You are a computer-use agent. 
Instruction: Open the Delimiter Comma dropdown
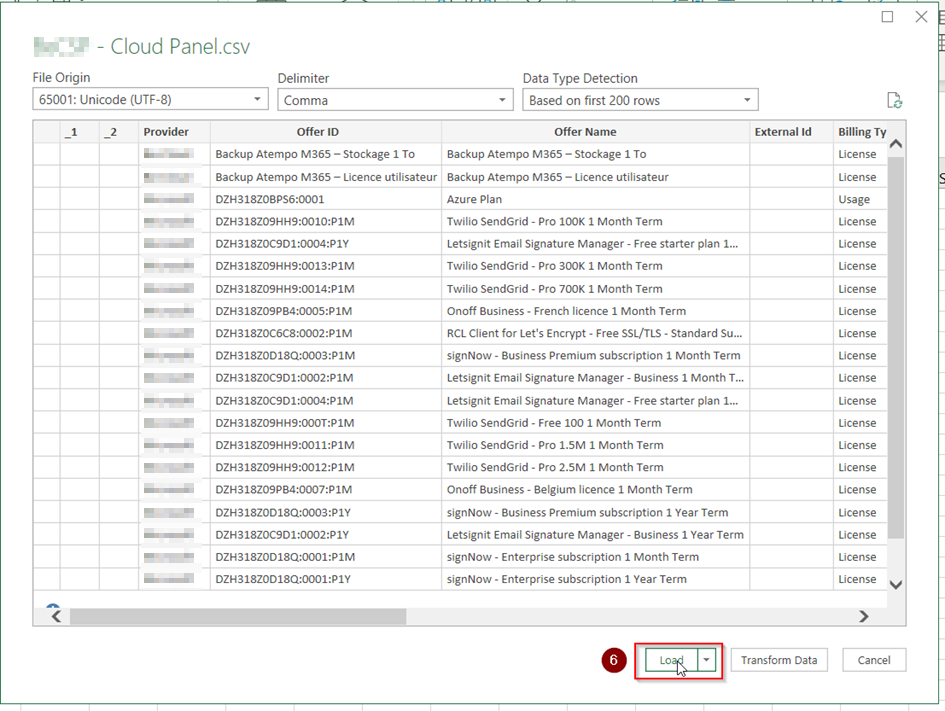click(395, 100)
